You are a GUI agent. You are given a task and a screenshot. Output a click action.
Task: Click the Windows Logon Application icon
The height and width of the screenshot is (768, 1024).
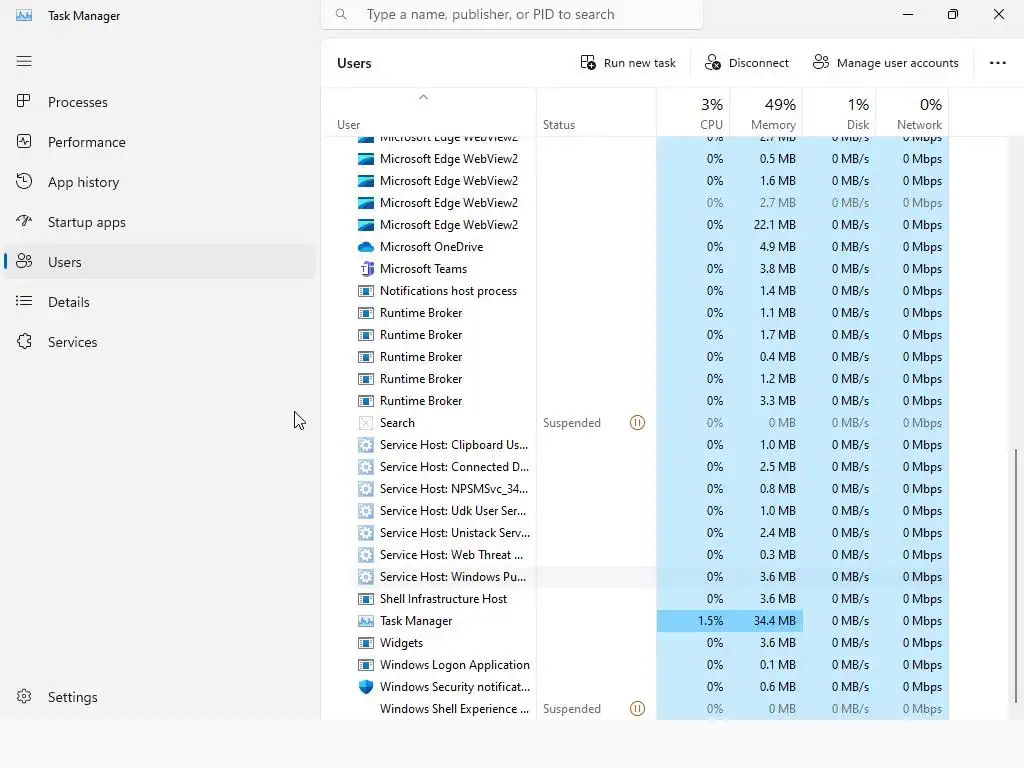366,665
